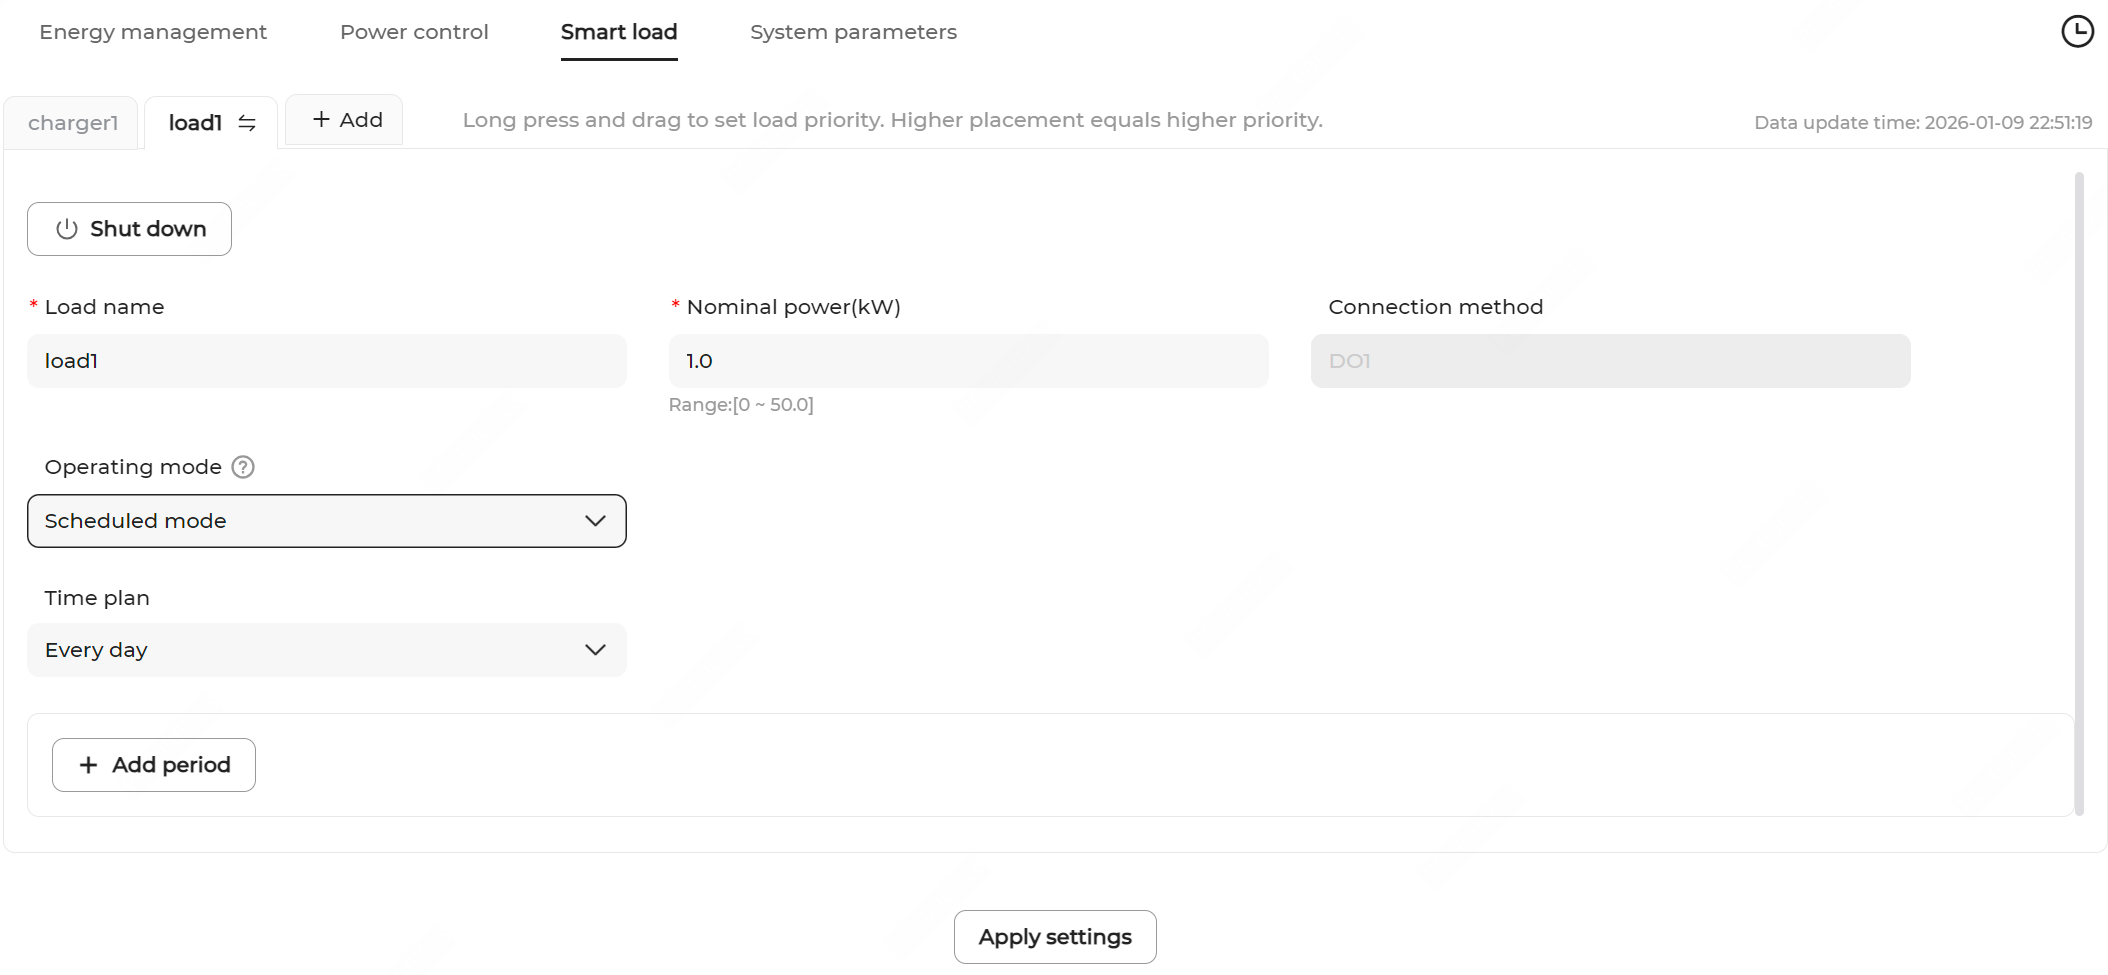
Task: Click the plus icon beside Add period
Action: pyautogui.click(x=89, y=765)
